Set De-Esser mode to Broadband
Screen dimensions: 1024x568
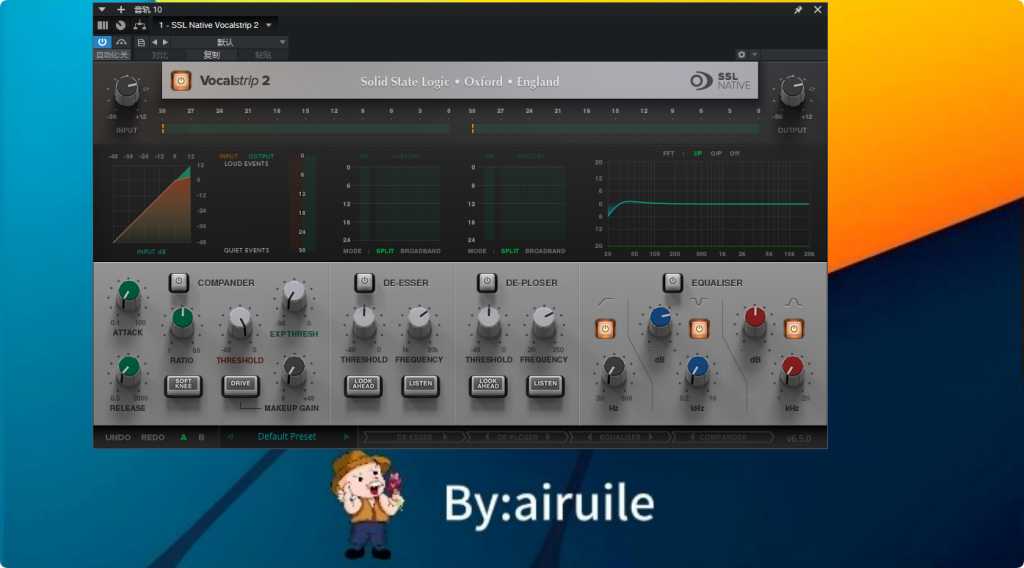[420, 251]
